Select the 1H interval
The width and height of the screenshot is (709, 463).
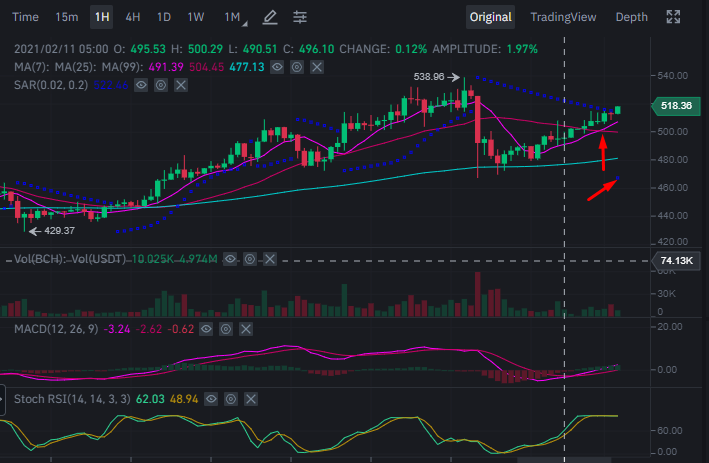(102, 17)
